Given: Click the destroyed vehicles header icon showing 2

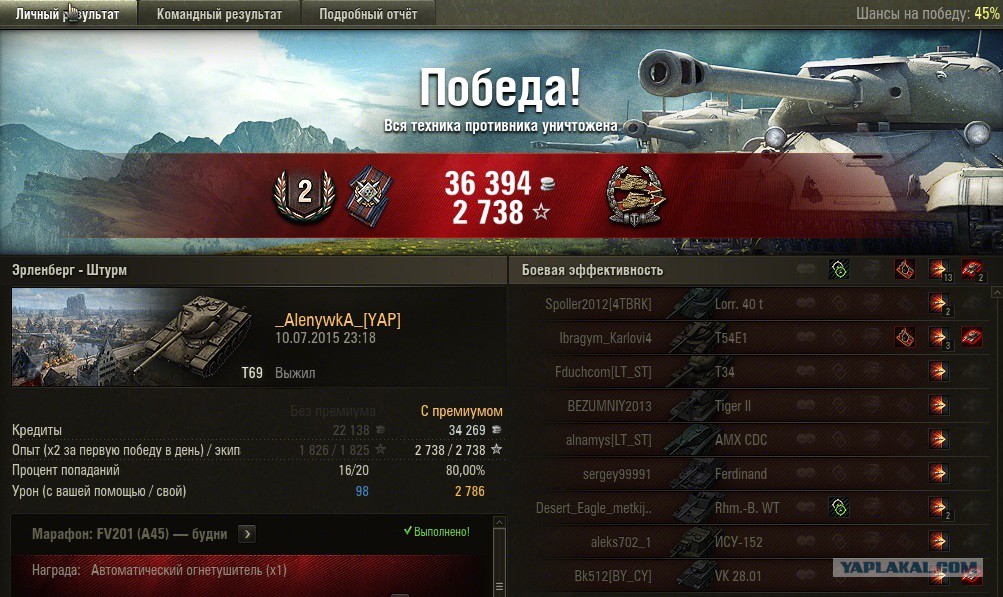Looking at the screenshot, I should tap(972, 270).
